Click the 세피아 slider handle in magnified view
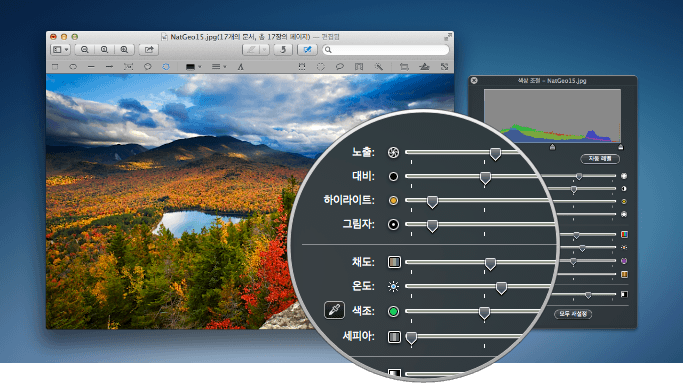Image resolution: width=683 pixels, height=384 pixels. coord(411,338)
